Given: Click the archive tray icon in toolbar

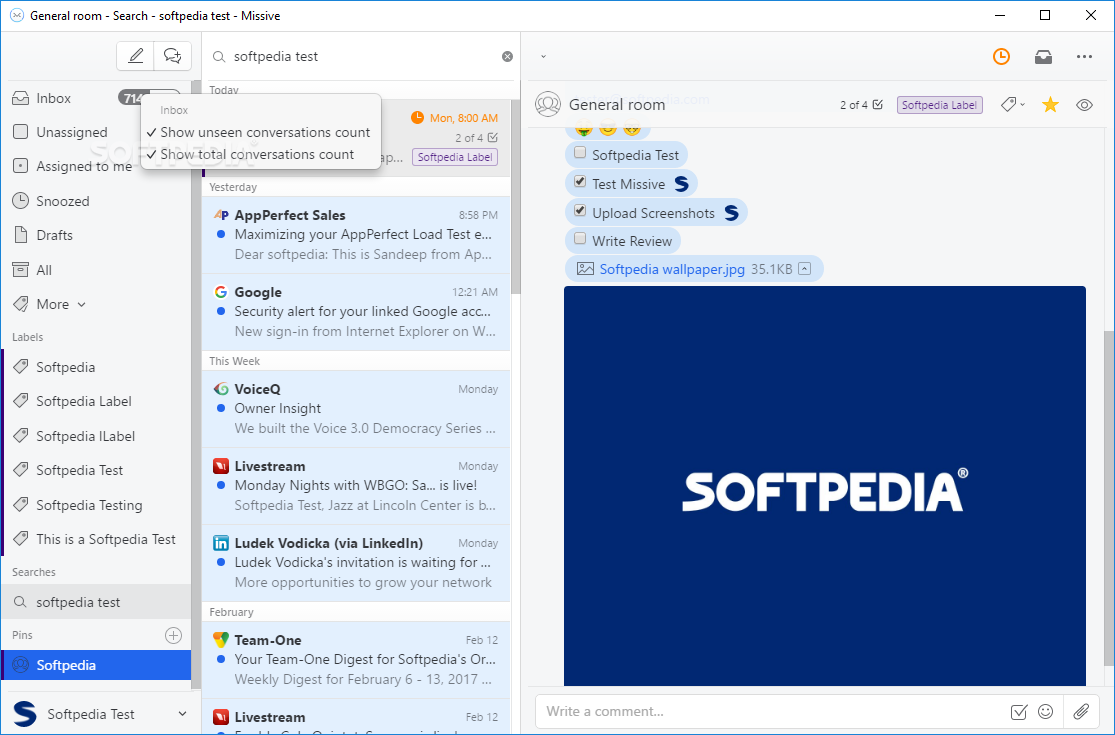Looking at the screenshot, I should click(x=1043, y=57).
